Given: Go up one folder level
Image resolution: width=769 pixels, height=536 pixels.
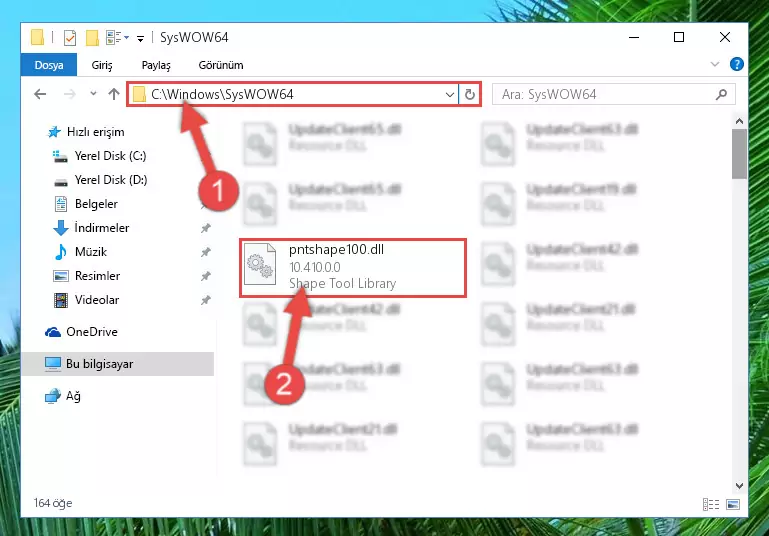Looking at the screenshot, I should 114,94.
